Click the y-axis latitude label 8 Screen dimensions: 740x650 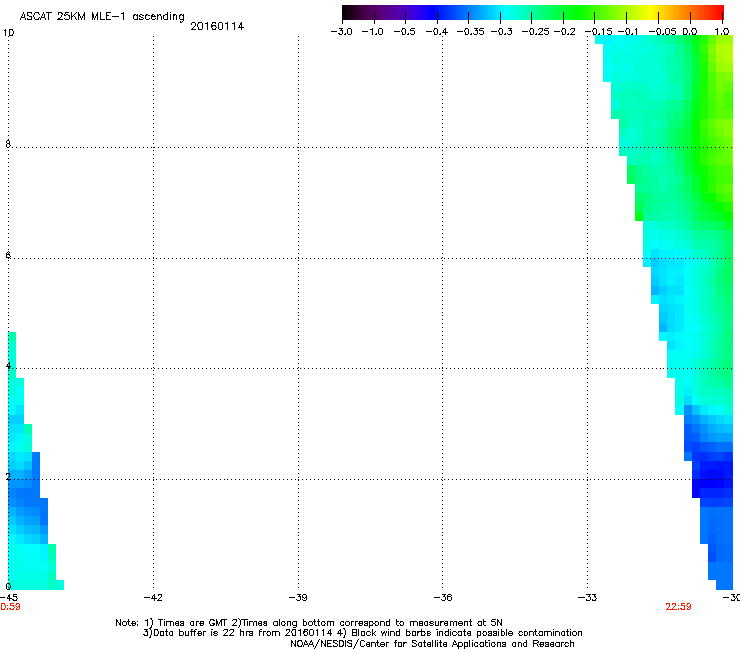coord(8,144)
